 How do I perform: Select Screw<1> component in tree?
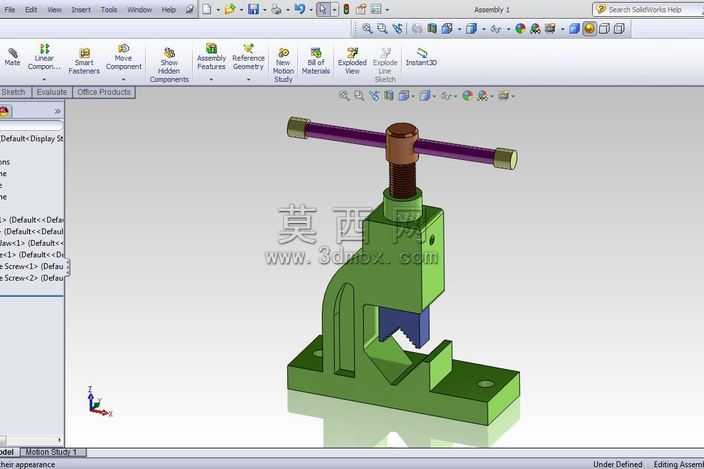pos(31,266)
